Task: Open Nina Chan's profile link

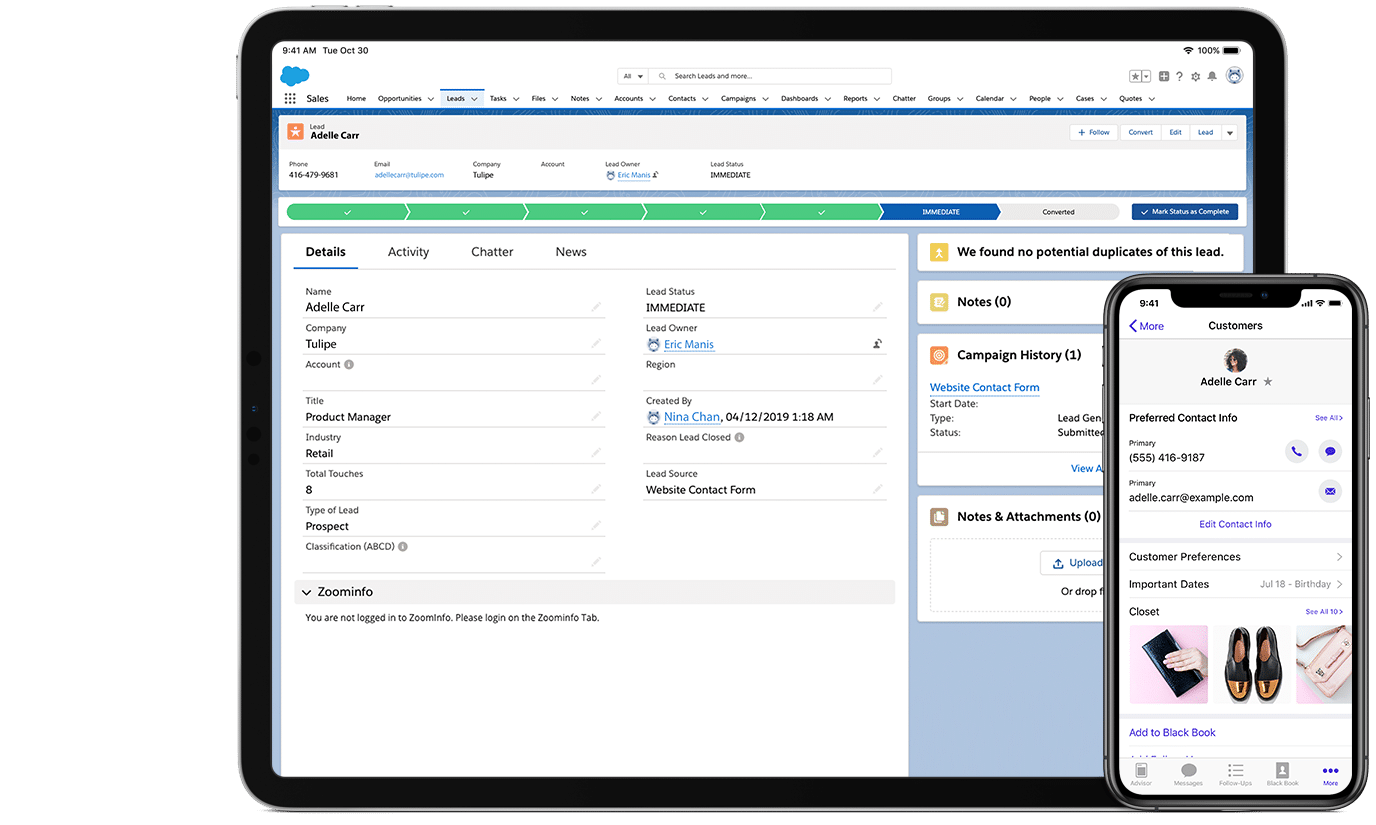Action: 692,416
